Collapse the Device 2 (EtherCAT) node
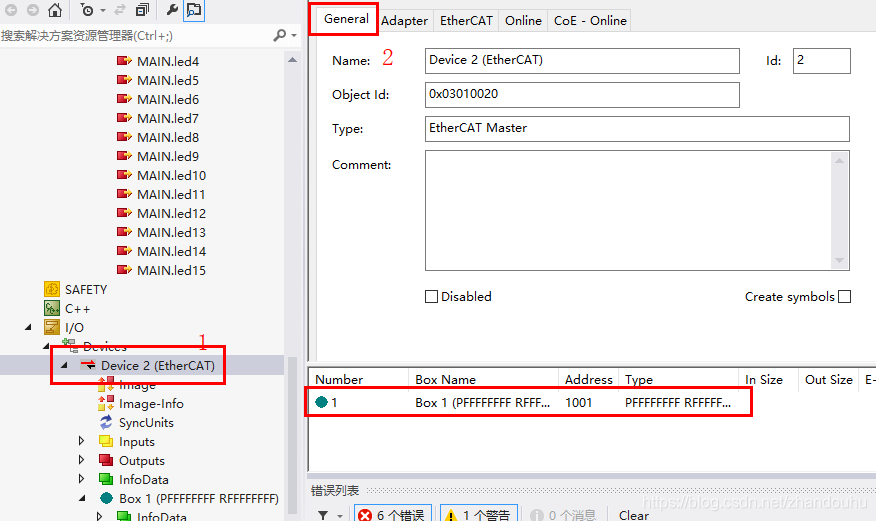The image size is (876, 521). [64, 365]
